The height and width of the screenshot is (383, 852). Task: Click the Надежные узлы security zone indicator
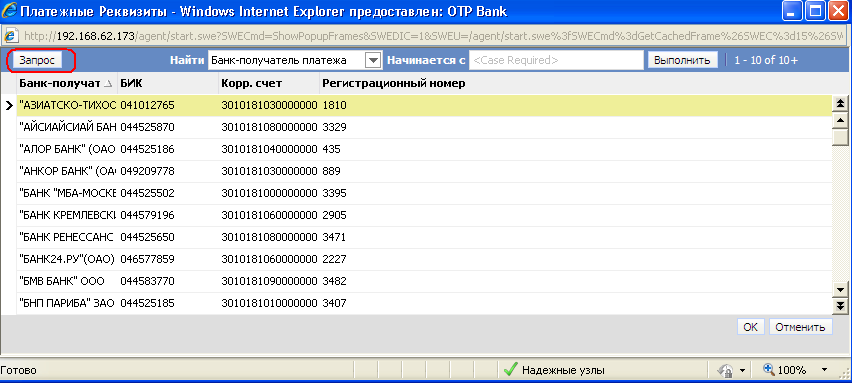point(554,371)
